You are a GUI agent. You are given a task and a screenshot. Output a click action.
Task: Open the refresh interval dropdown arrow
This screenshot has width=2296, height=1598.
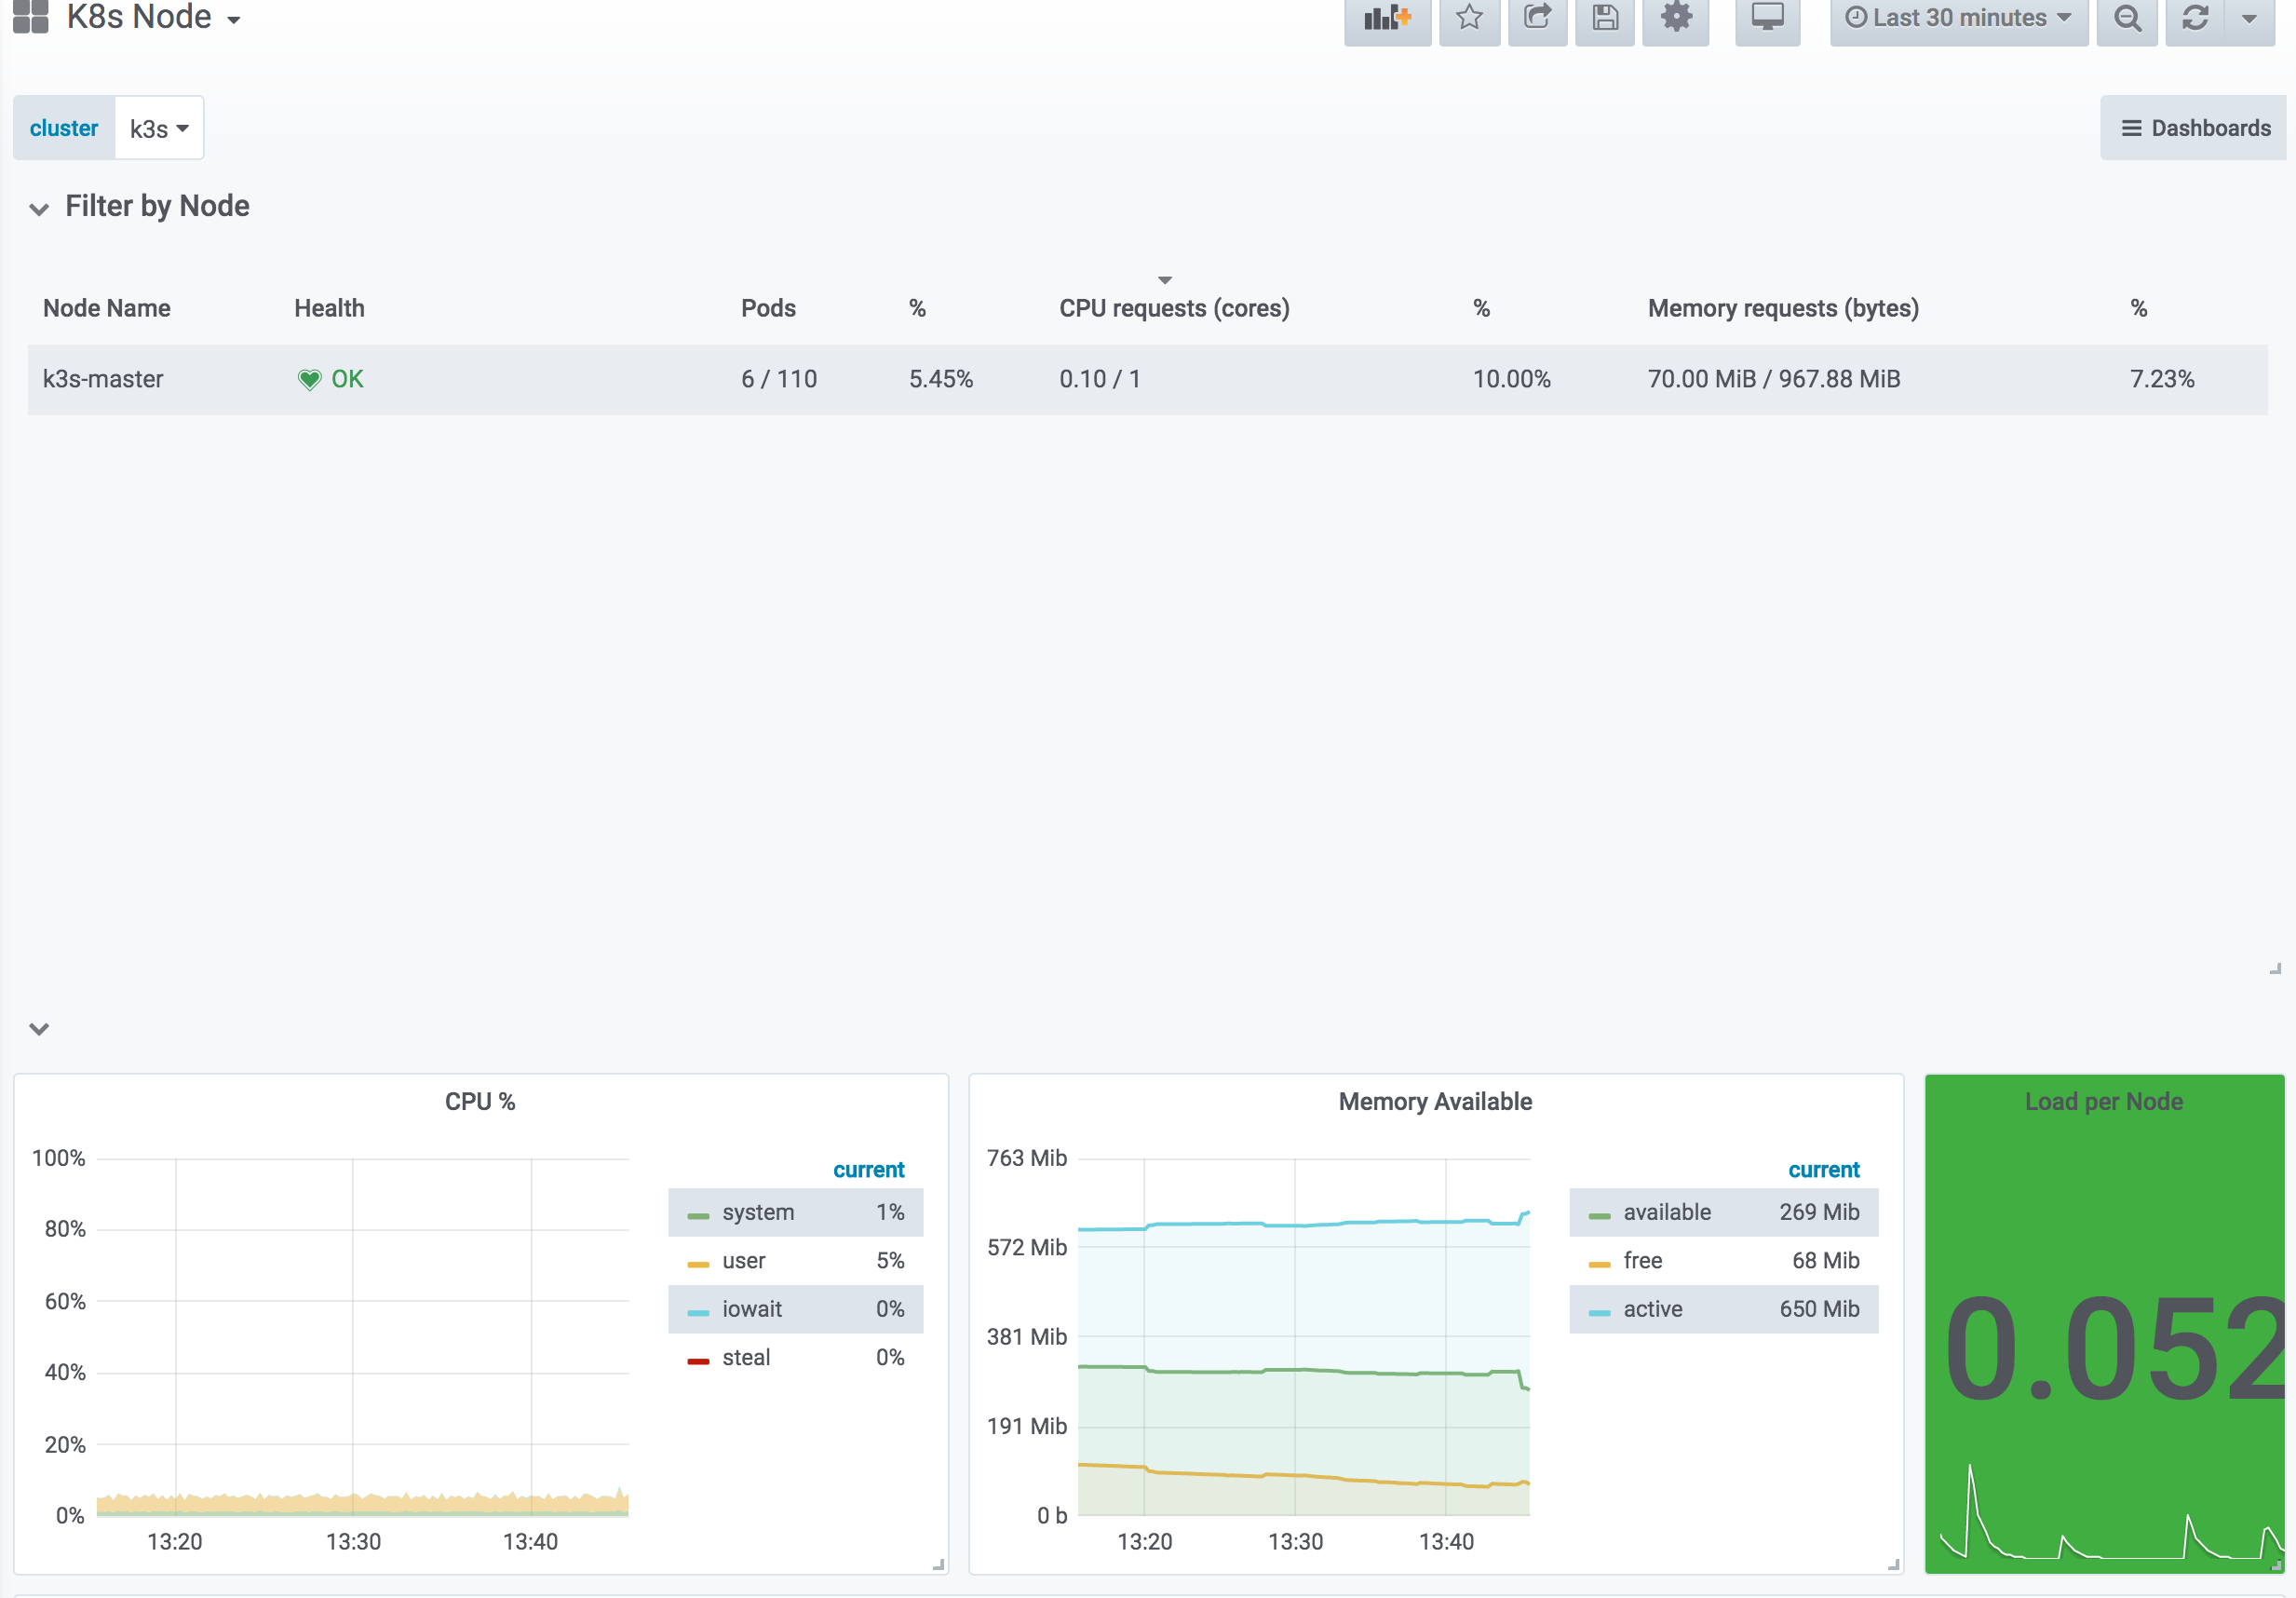pos(2249,19)
